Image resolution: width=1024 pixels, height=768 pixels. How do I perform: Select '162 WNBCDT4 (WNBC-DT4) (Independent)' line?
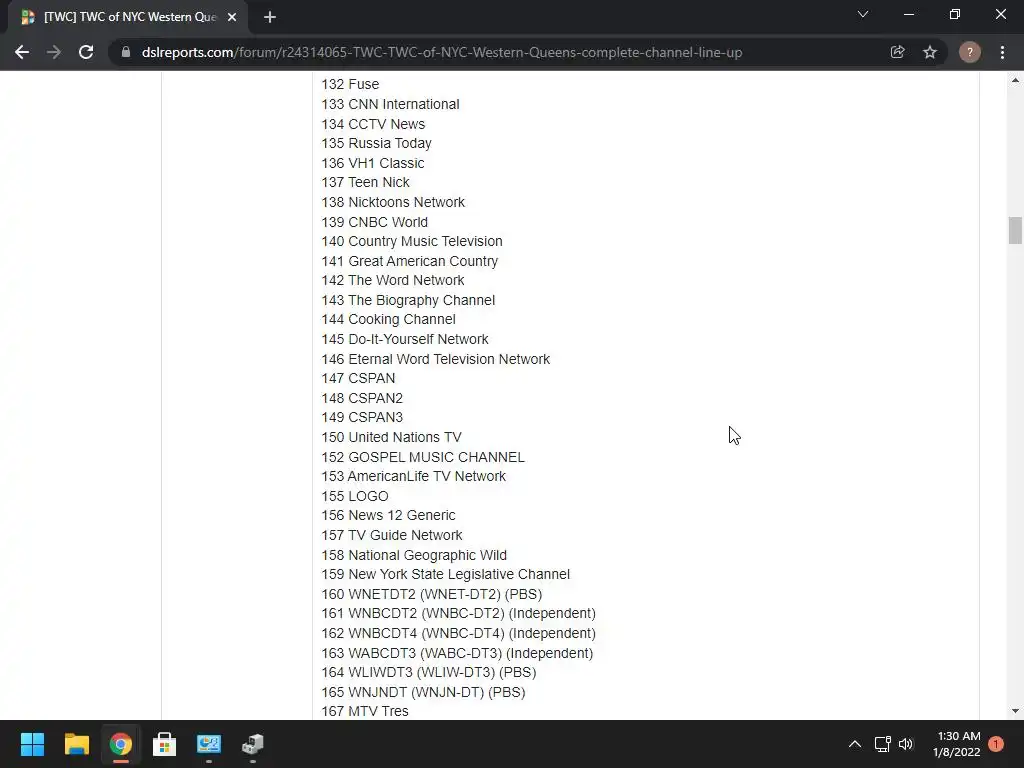pyautogui.click(x=458, y=633)
